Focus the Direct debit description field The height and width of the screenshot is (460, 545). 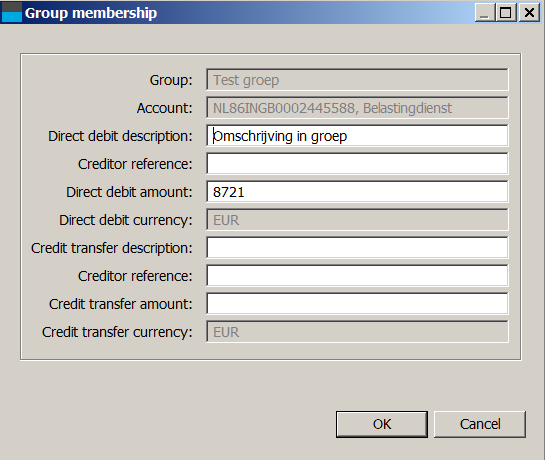click(x=357, y=136)
